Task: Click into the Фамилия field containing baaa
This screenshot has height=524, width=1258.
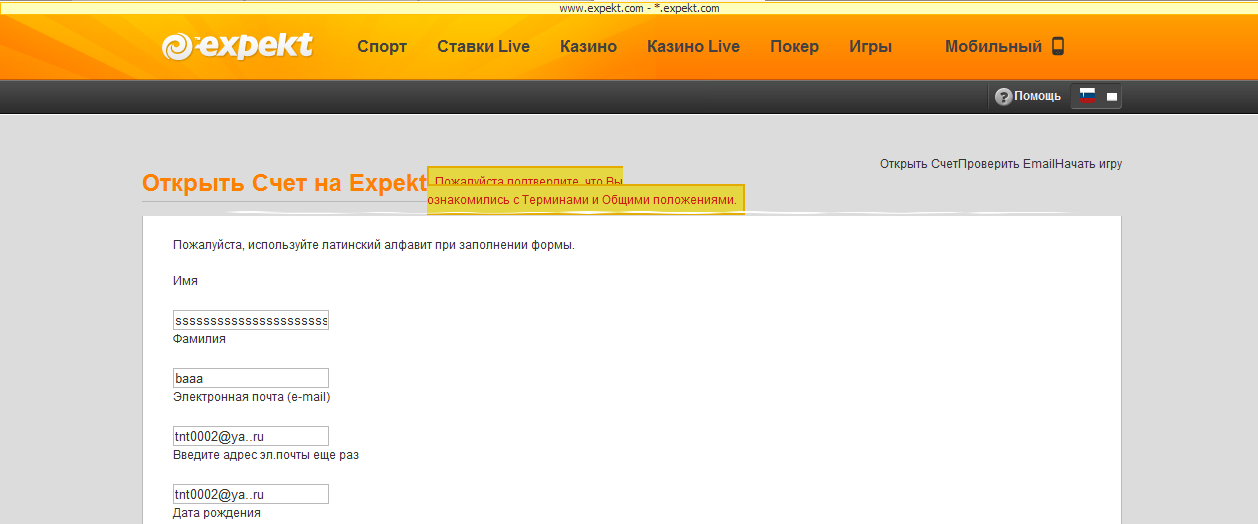Action: (251, 378)
